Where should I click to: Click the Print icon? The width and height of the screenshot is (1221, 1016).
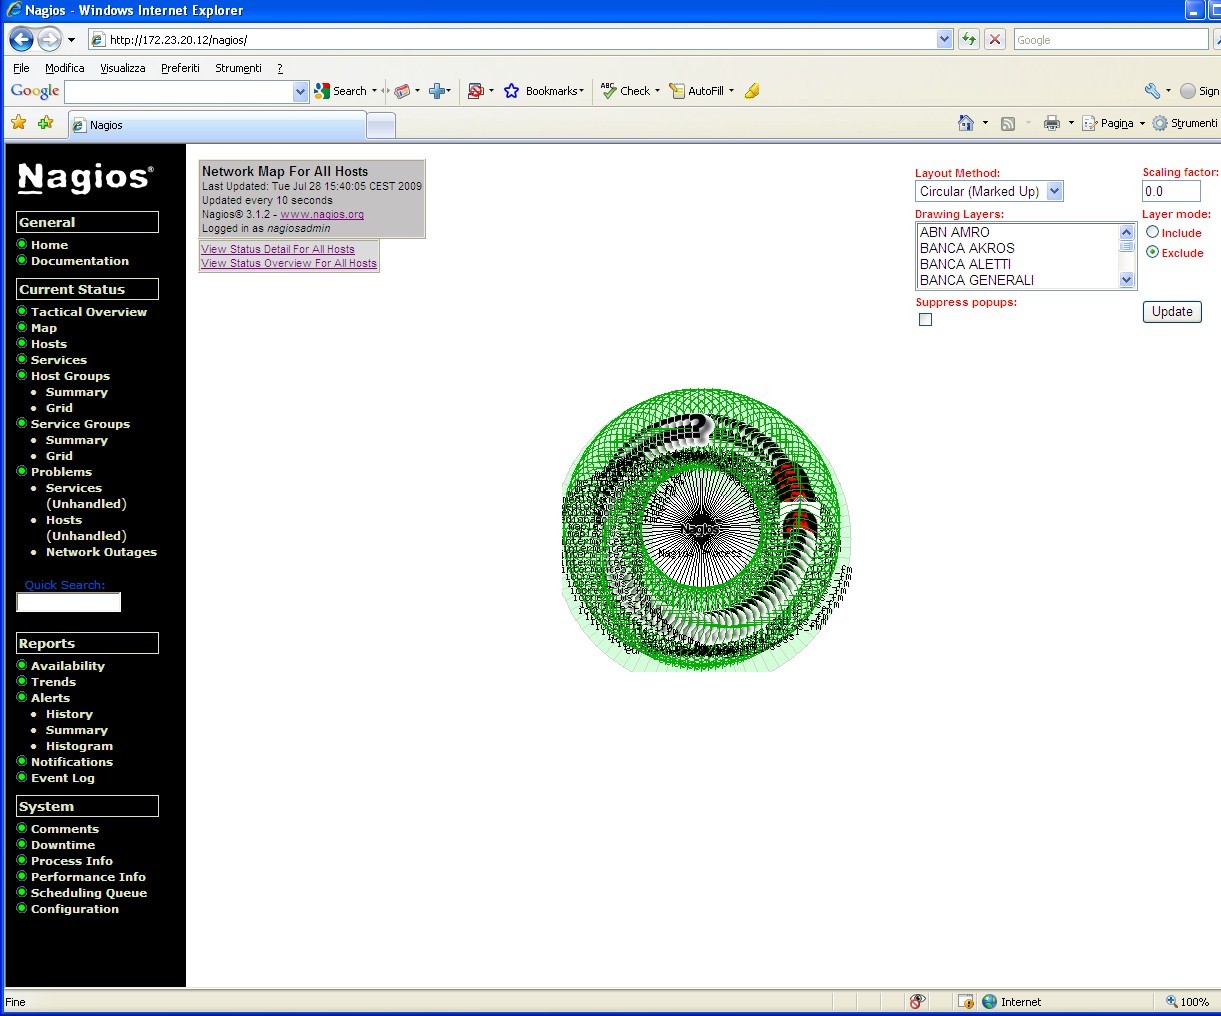click(1051, 124)
